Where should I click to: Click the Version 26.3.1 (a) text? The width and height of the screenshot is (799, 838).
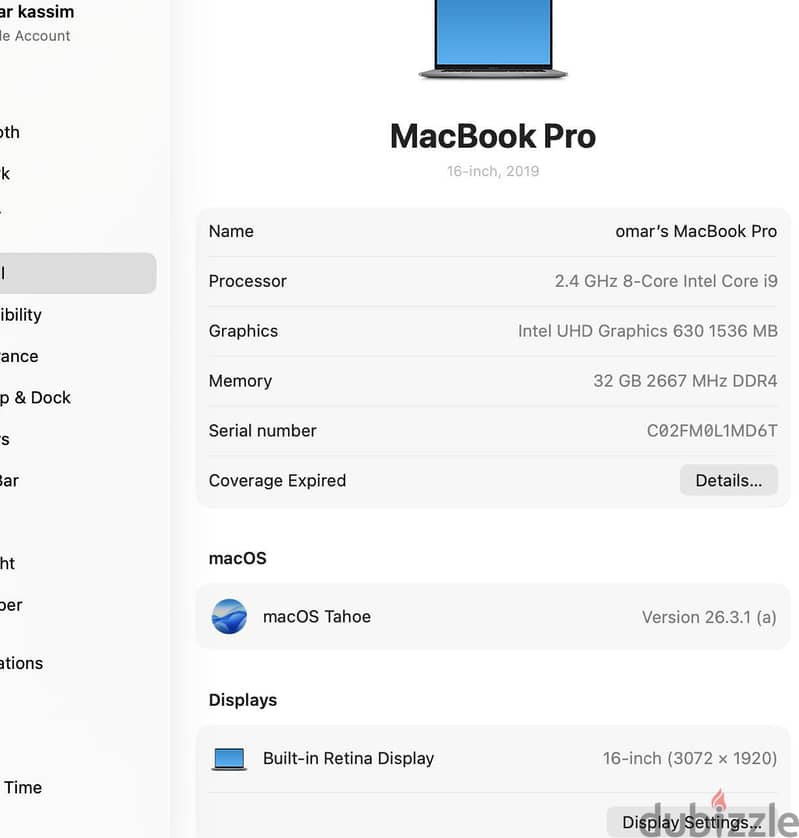[x=709, y=617]
